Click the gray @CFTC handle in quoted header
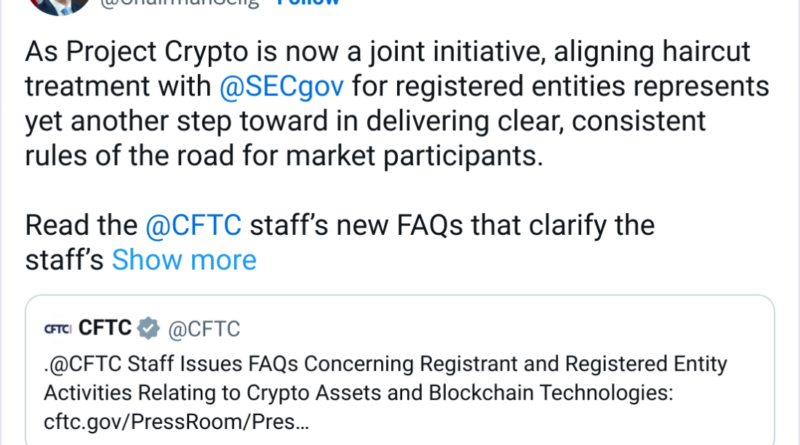800x445 pixels. pos(205,330)
